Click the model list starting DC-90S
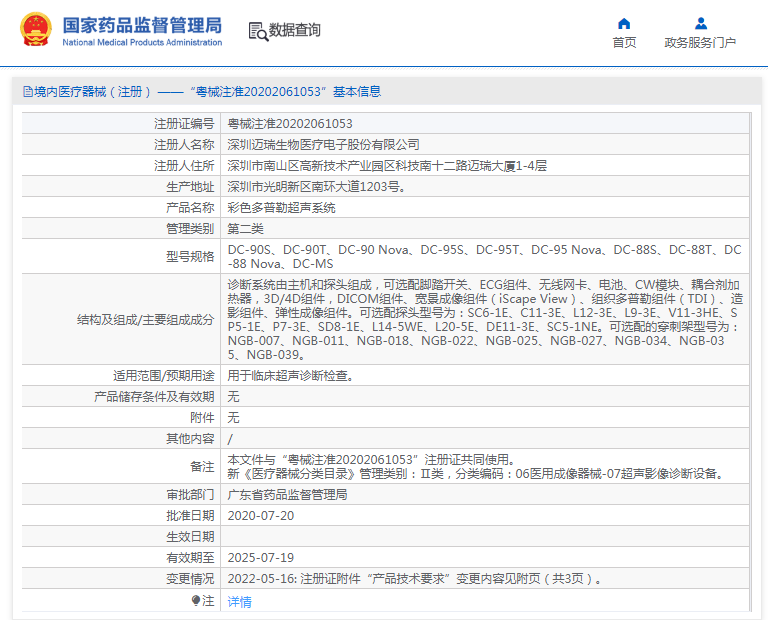Image resolution: width=768 pixels, height=620 pixels. click(484, 257)
